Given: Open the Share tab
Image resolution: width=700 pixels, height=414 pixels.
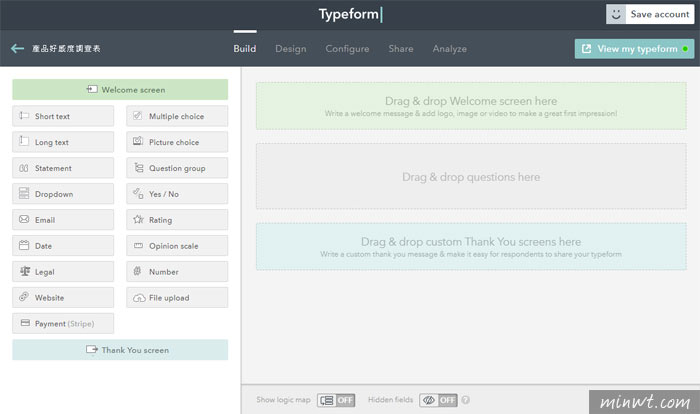Looking at the screenshot, I should point(401,49).
